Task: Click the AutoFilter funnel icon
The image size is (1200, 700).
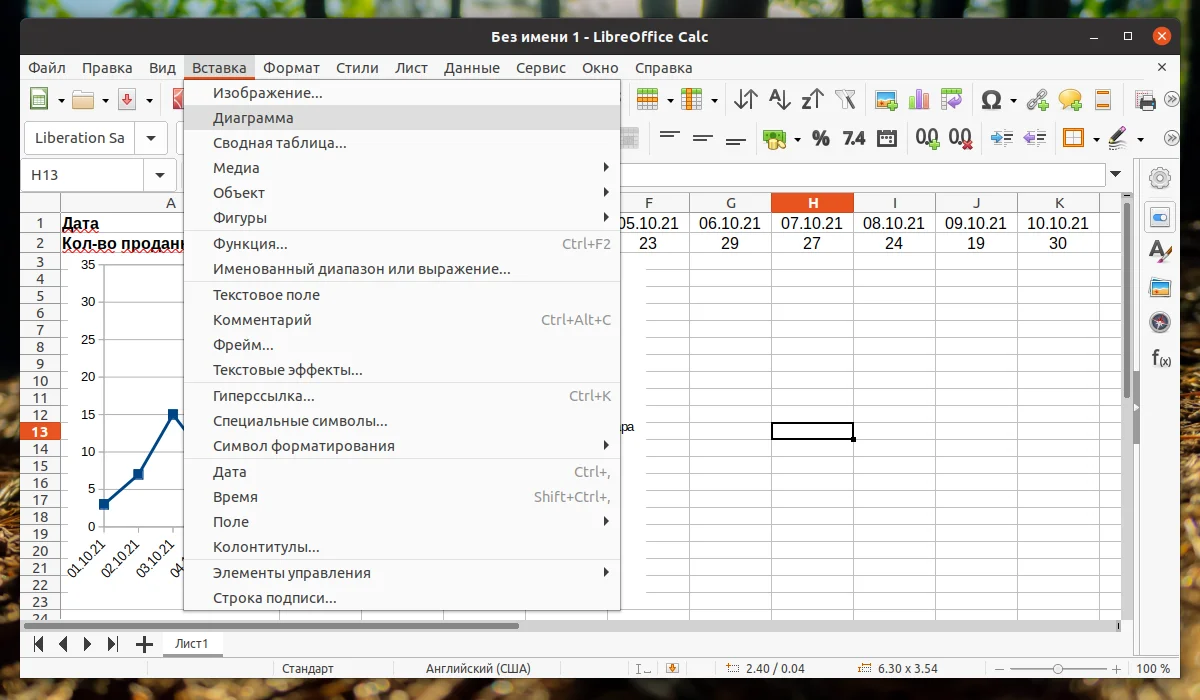Action: pyautogui.click(x=845, y=99)
